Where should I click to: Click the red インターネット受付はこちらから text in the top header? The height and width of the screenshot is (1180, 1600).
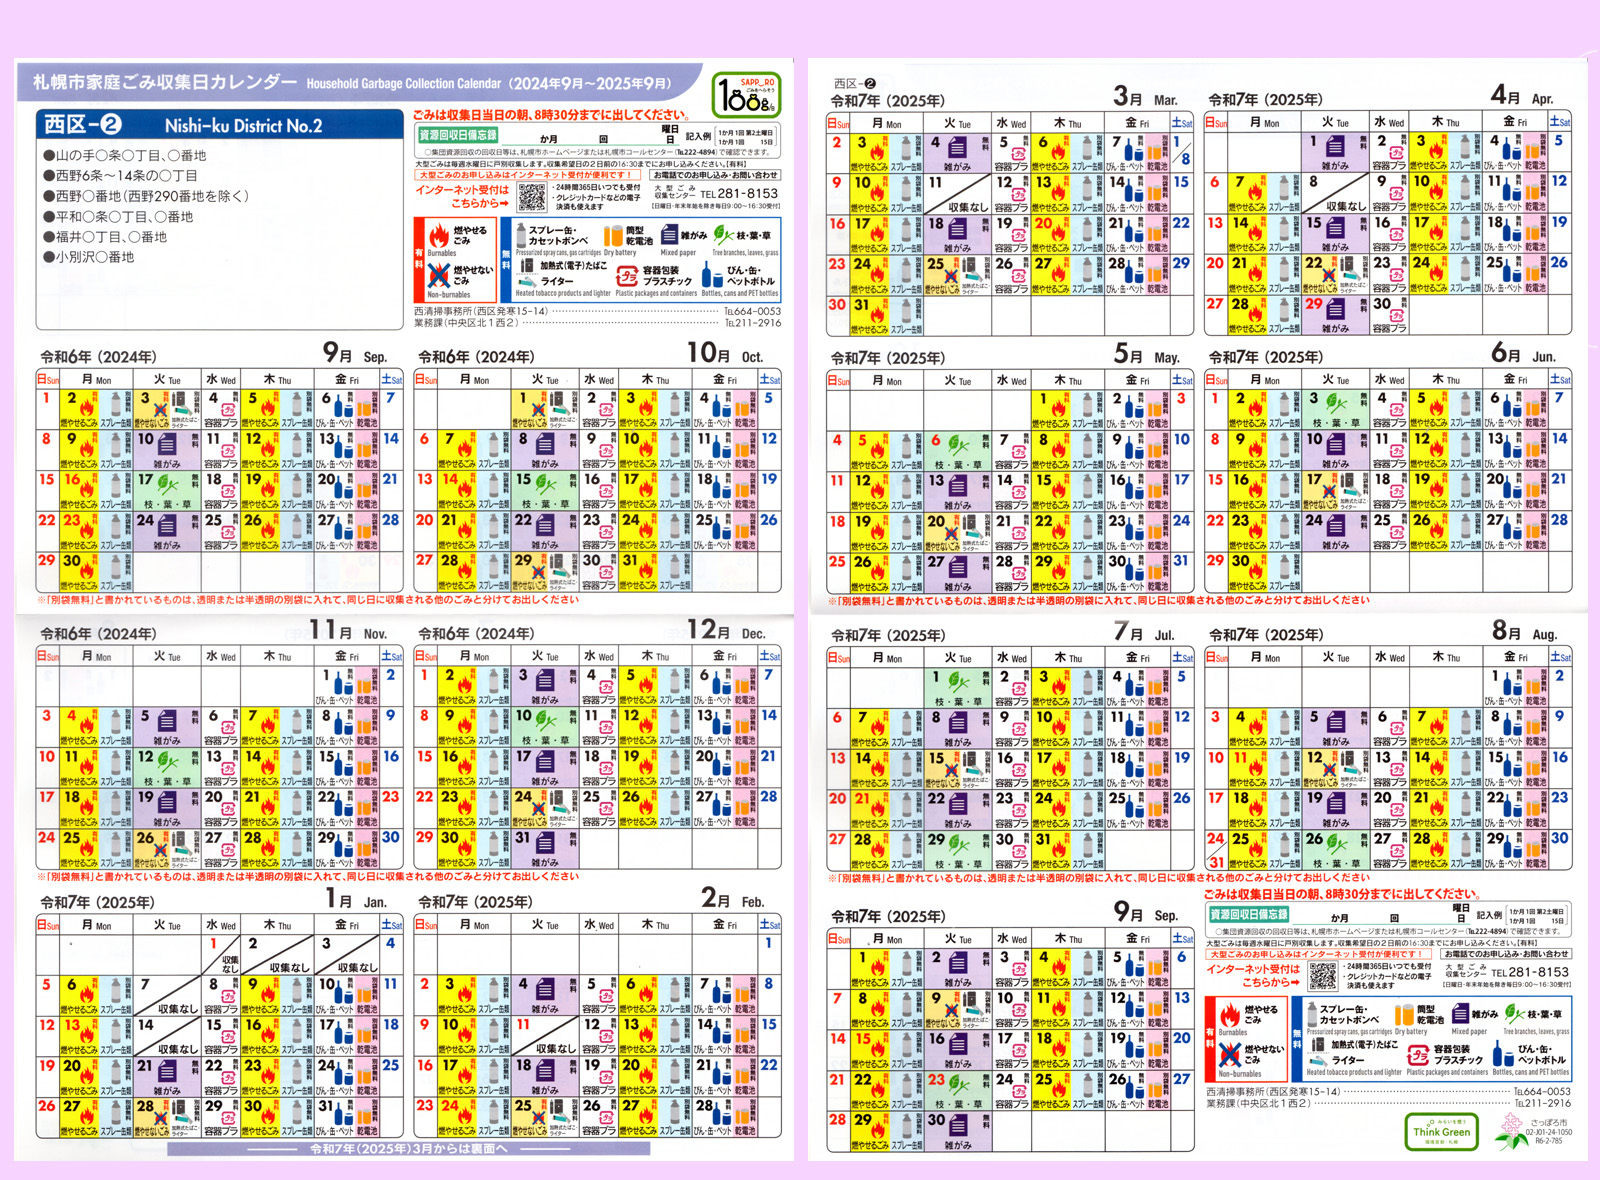461,196
